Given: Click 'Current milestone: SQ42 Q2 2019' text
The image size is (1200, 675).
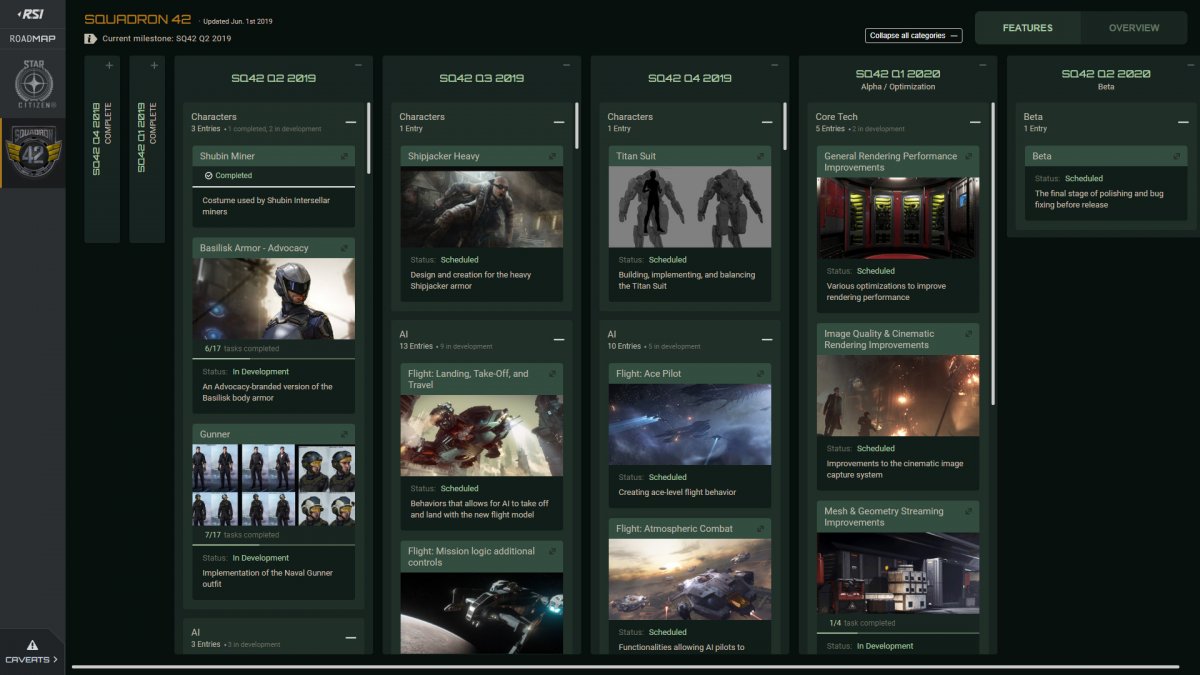Looking at the screenshot, I should [x=167, y=39].
